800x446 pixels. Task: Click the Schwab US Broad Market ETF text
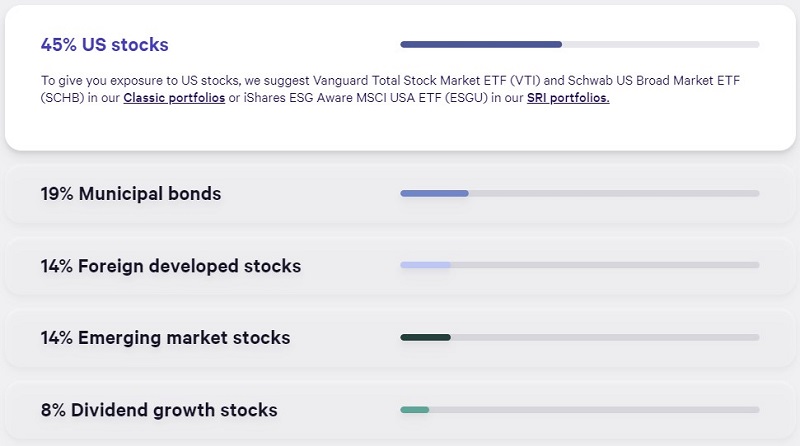tap(651, 78)
